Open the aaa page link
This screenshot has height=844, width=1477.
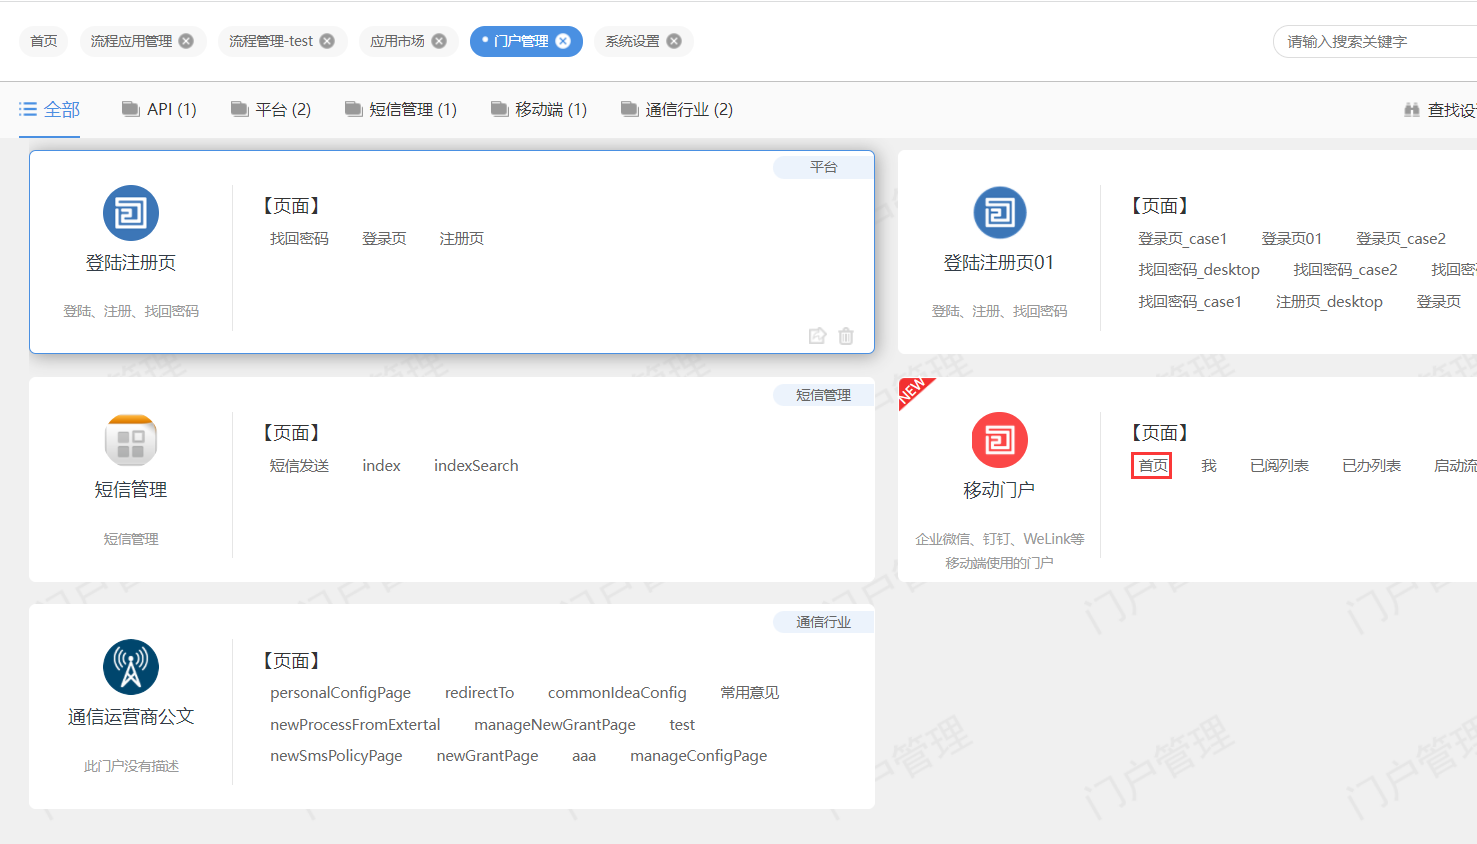[x=584, y=756]
